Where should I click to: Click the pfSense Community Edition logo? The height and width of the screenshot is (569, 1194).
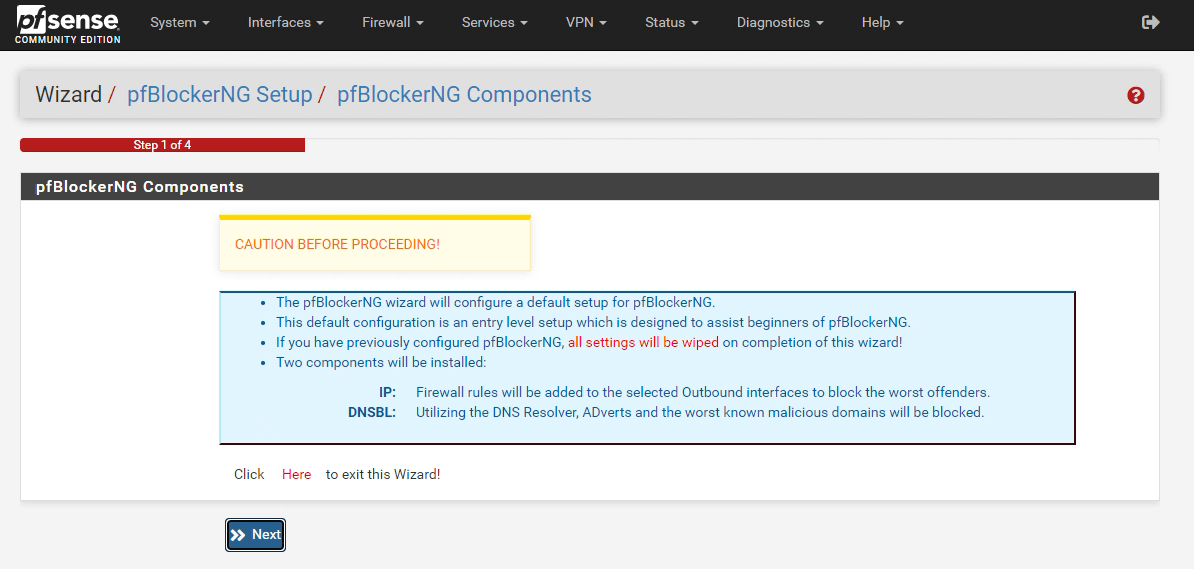coord(68,25)
